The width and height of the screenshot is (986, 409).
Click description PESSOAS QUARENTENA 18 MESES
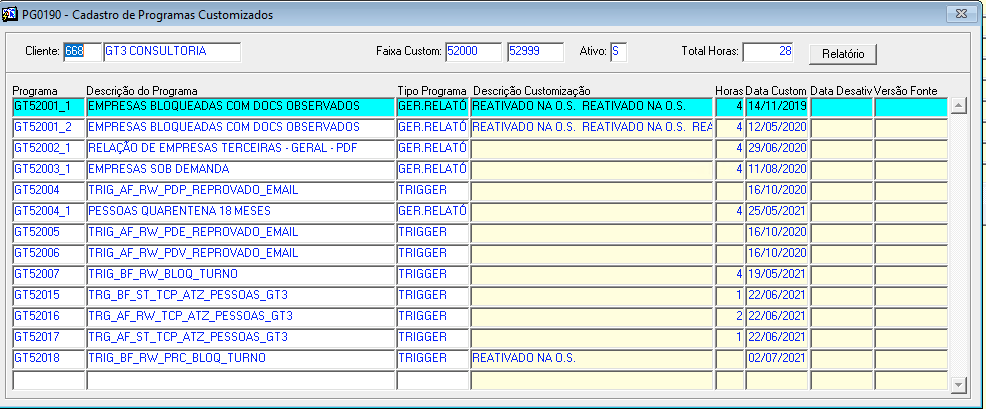click(x=241, y=211)
